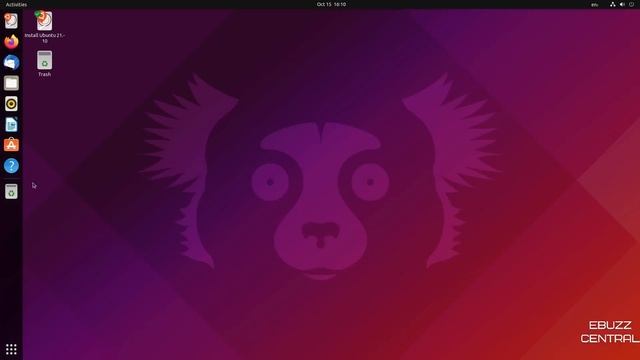
Task: Click the network status icon
Action: tap(613, 4)
